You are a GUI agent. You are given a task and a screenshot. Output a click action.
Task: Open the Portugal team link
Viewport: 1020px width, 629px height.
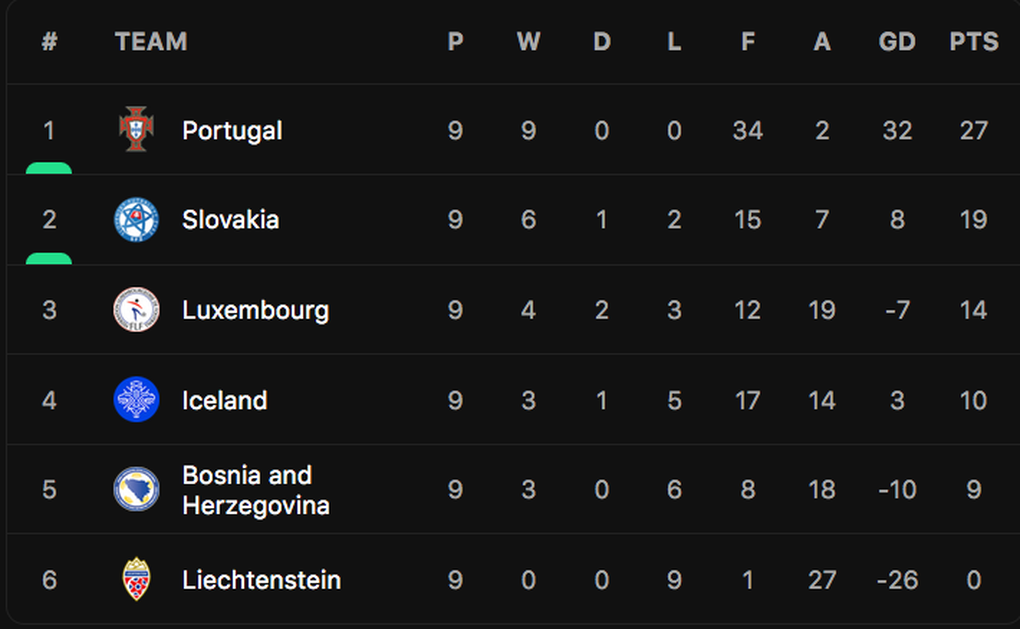point(232,131)
